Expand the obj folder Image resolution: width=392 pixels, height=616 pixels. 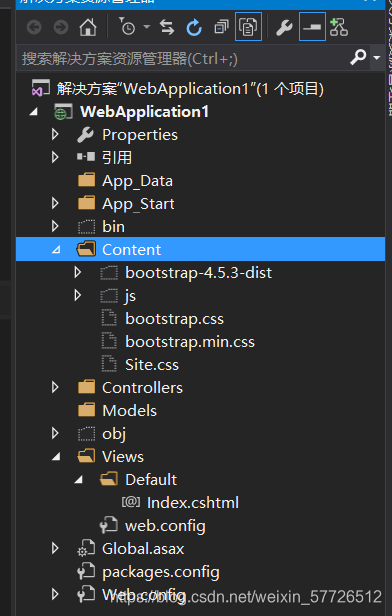55,433
